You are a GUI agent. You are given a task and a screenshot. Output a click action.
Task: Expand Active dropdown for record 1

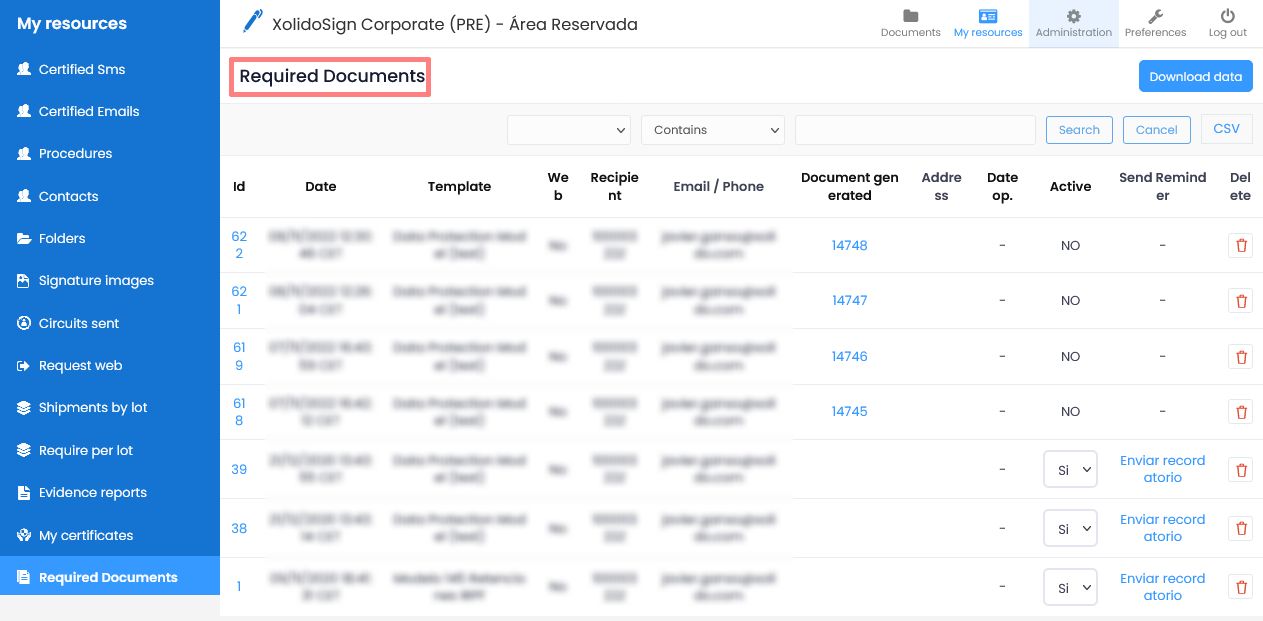[x=1069, y=588]
